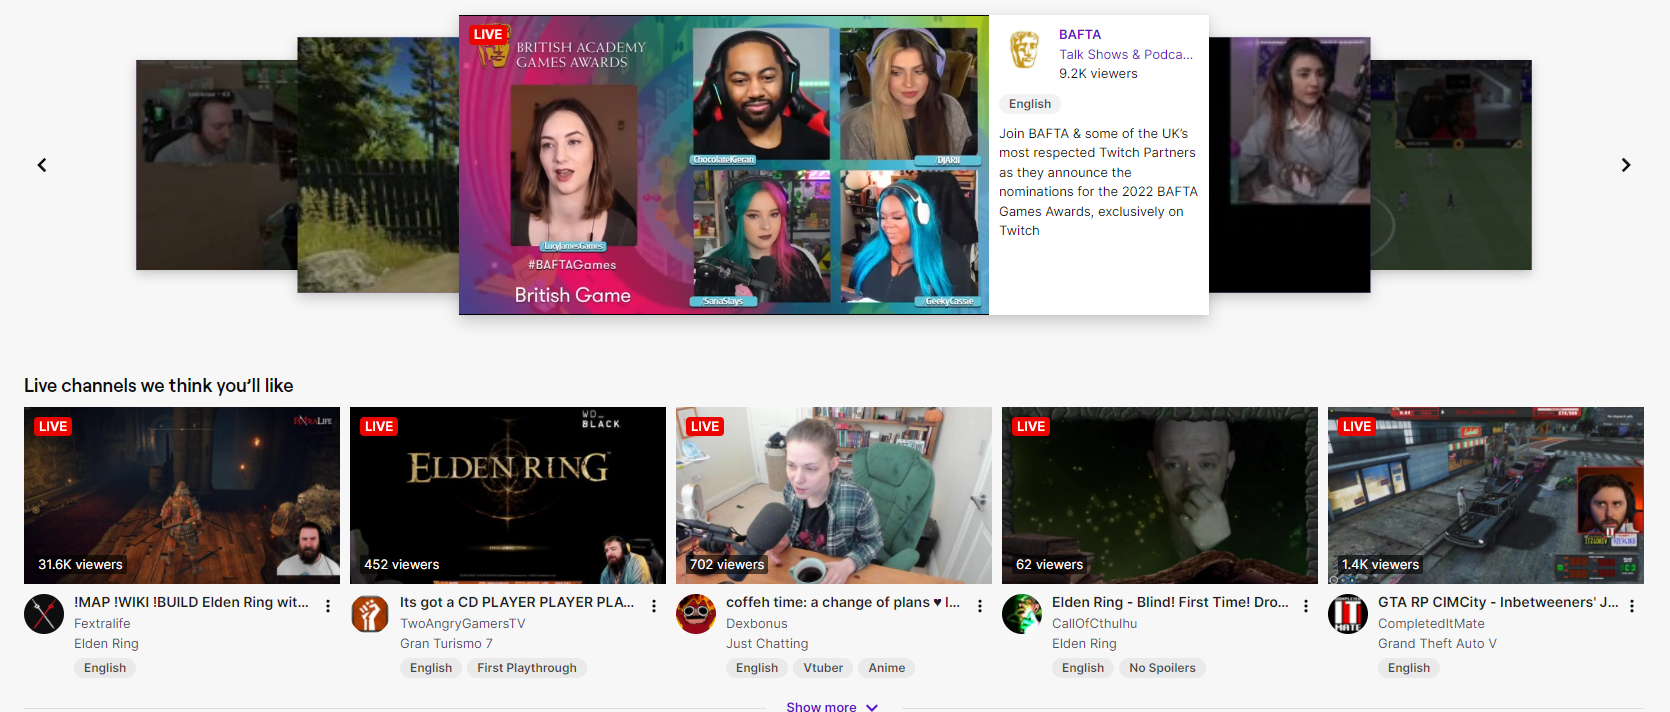Select English tag under CallOfCthulhu stream
The image size is (1670, 712).
tap(1083, 668)
